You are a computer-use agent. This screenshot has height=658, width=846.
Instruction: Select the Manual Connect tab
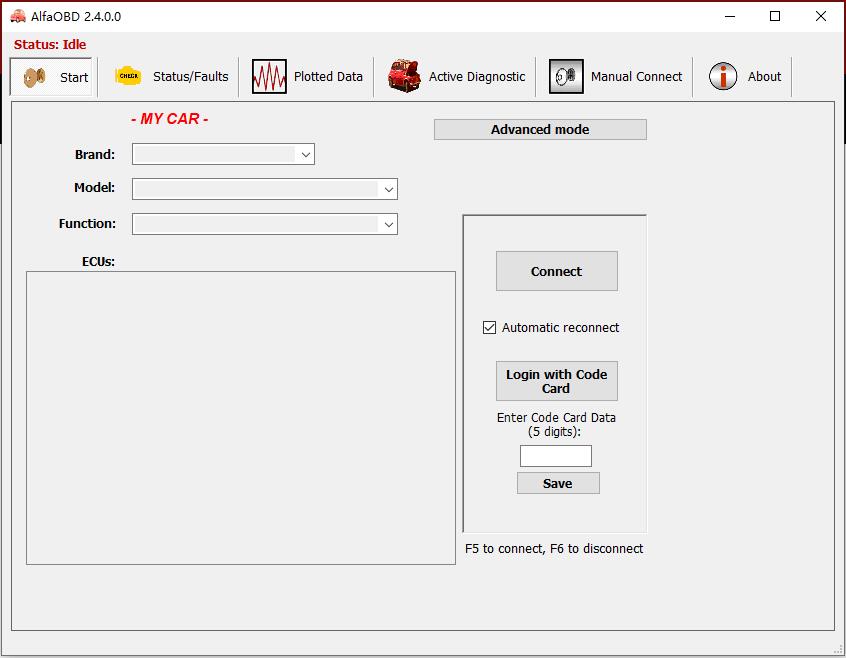click(615, 77)
